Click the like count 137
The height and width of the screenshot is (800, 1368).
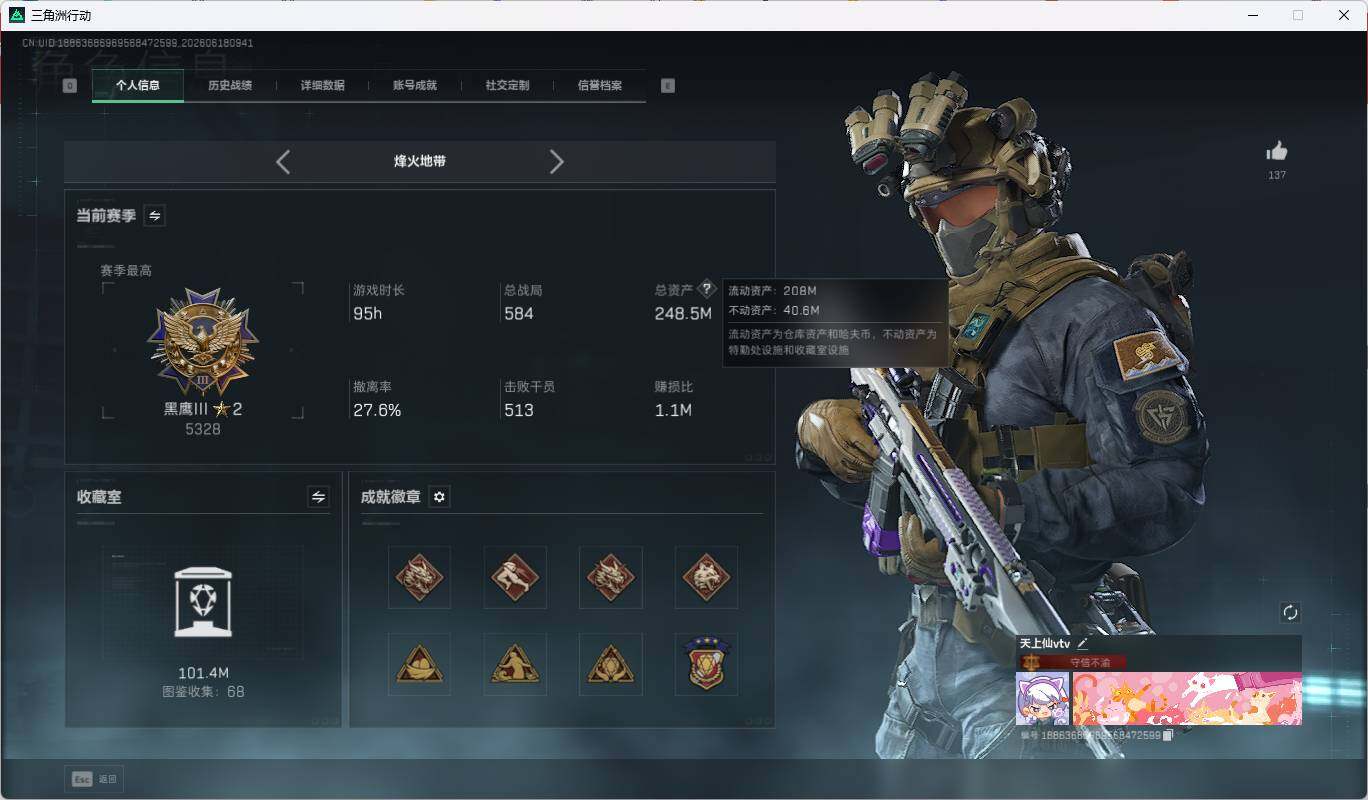(1277, 175)
